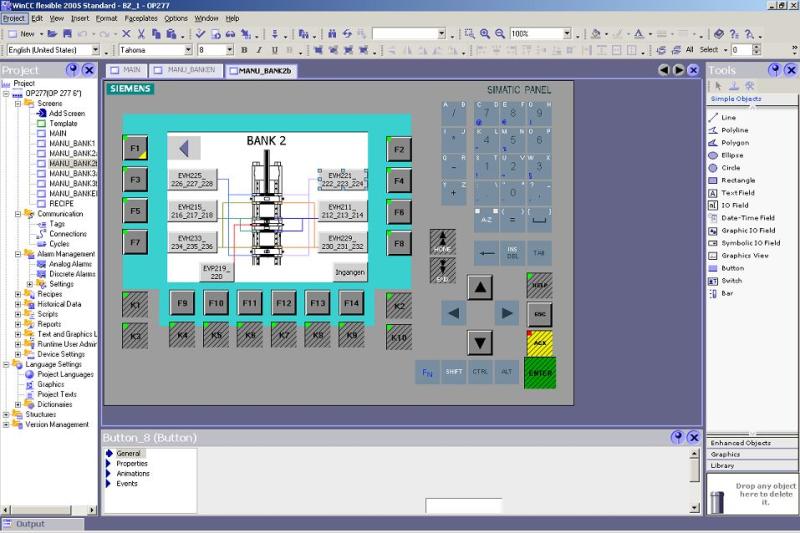Click the Save icon in toolbar

pos(67,34)
